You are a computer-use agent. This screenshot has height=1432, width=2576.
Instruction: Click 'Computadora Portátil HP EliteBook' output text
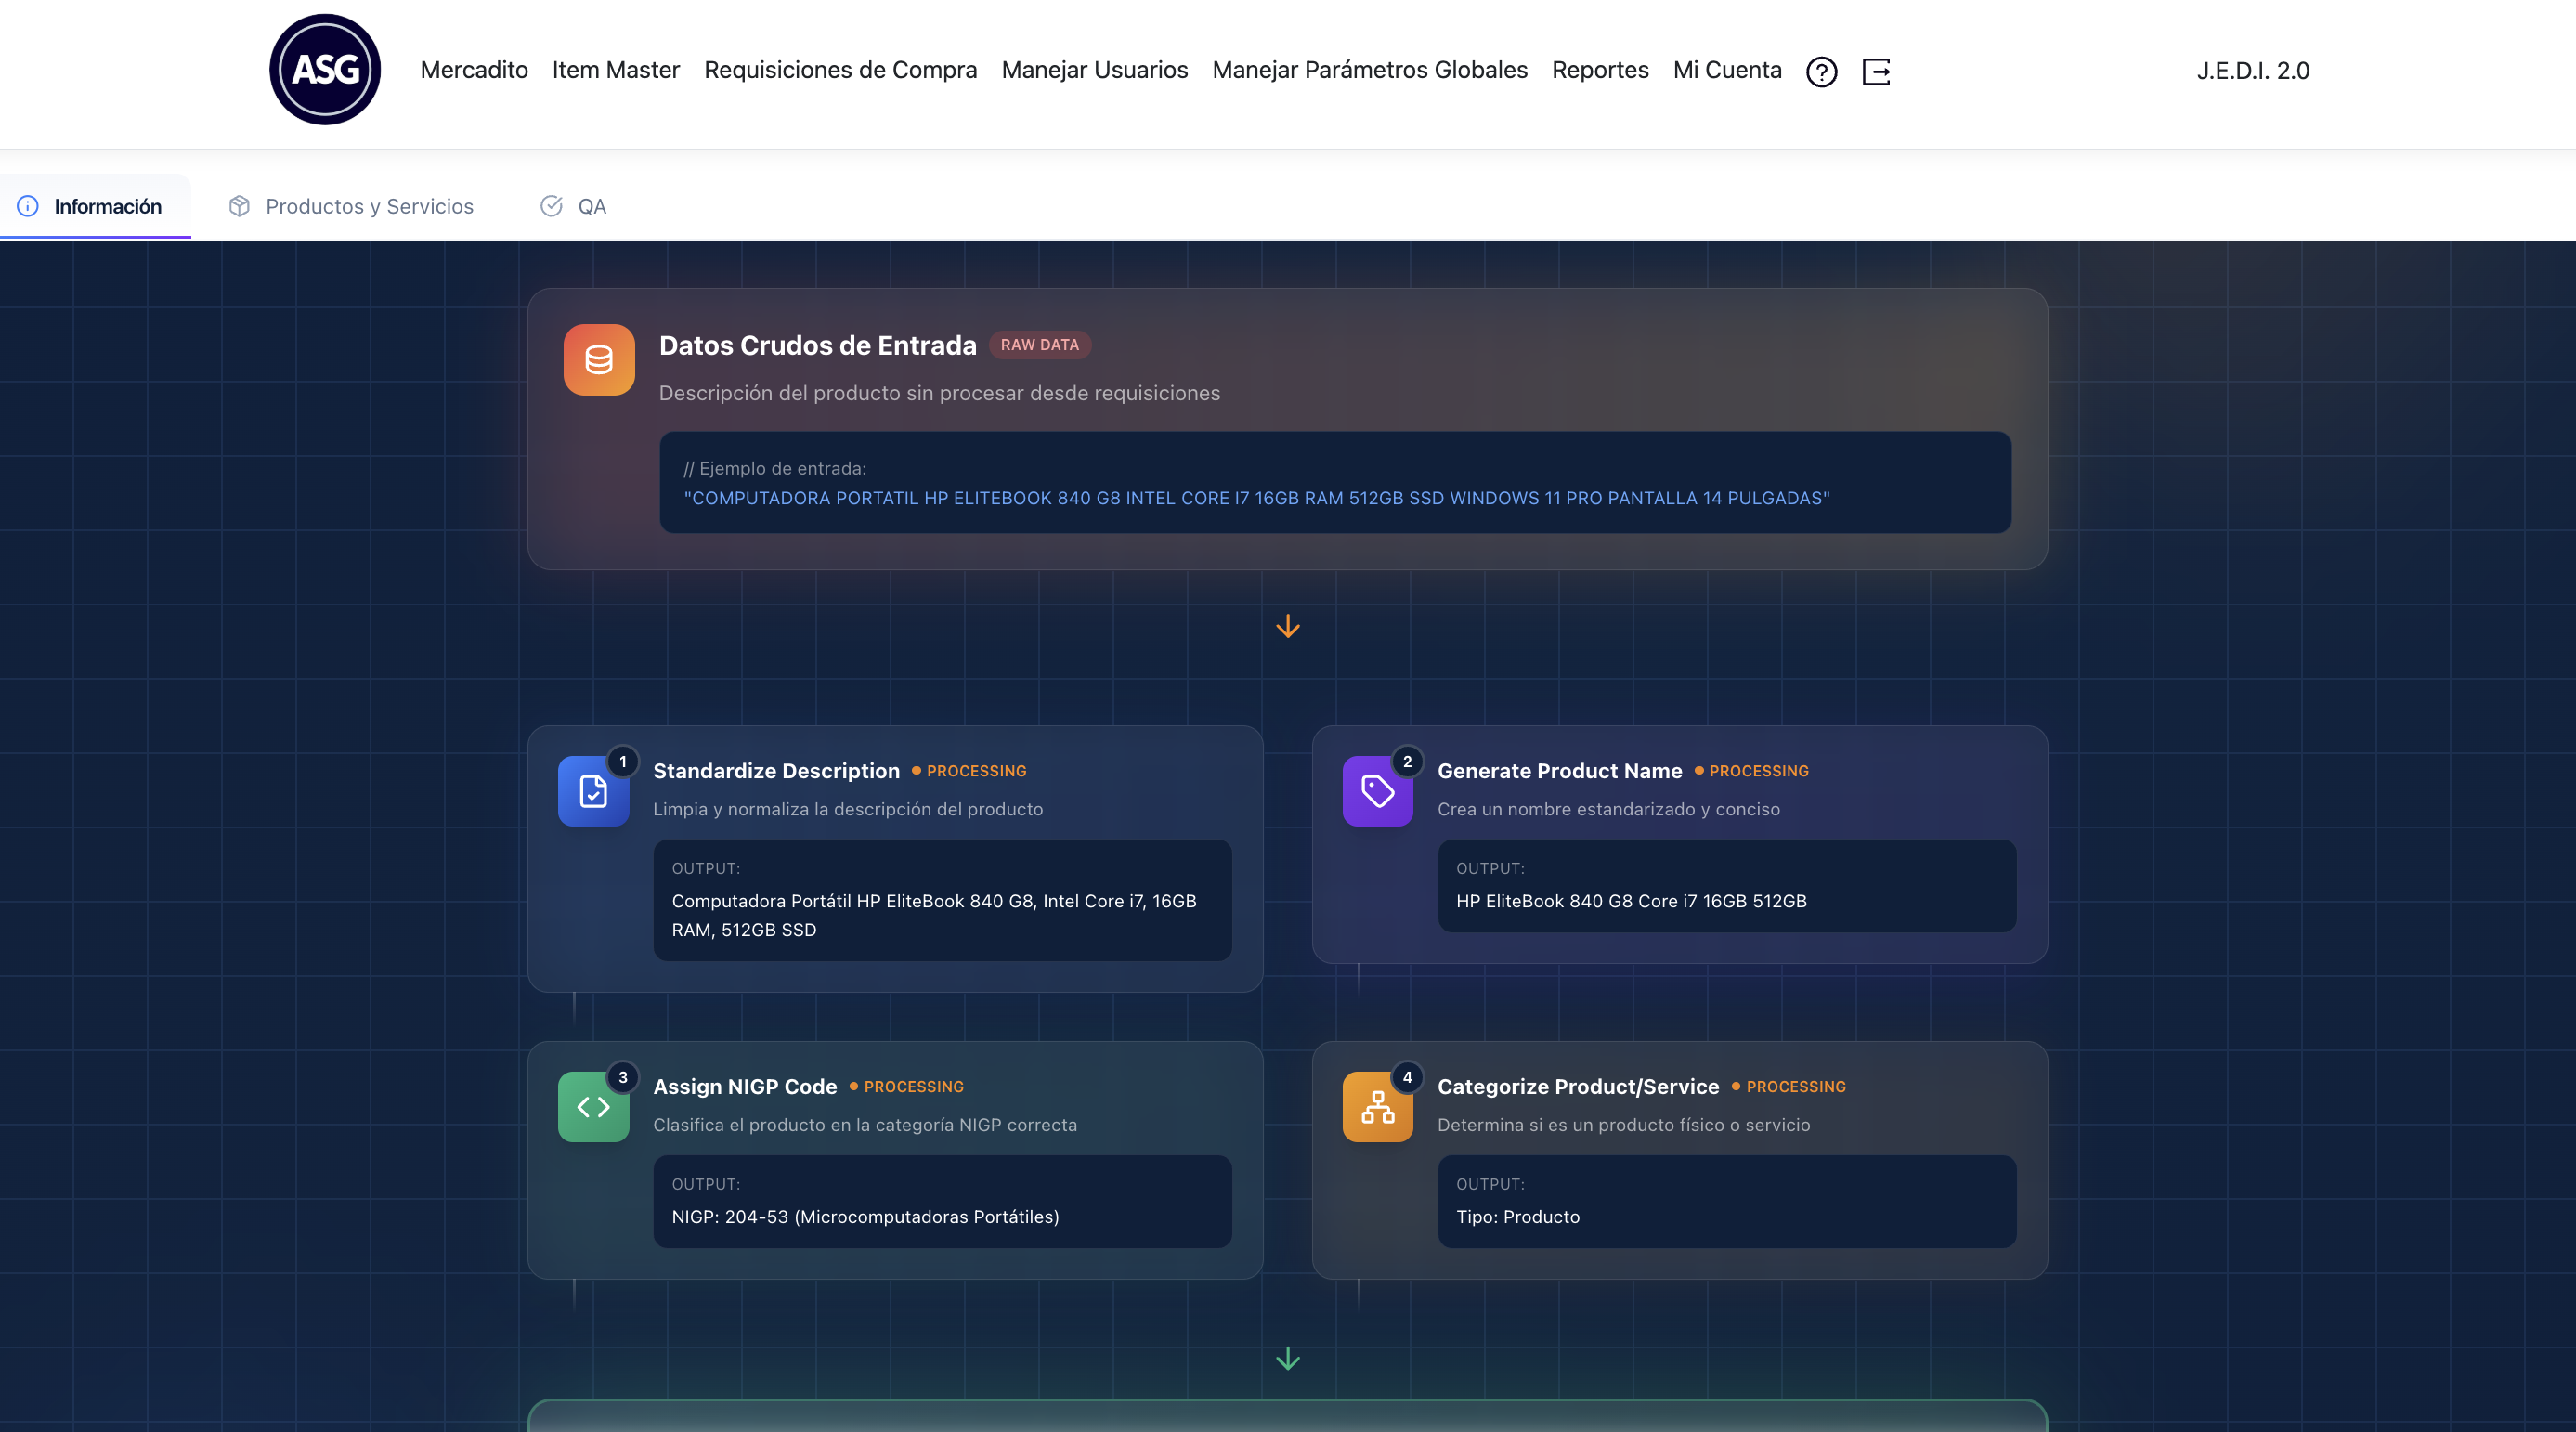click(934, 915)
